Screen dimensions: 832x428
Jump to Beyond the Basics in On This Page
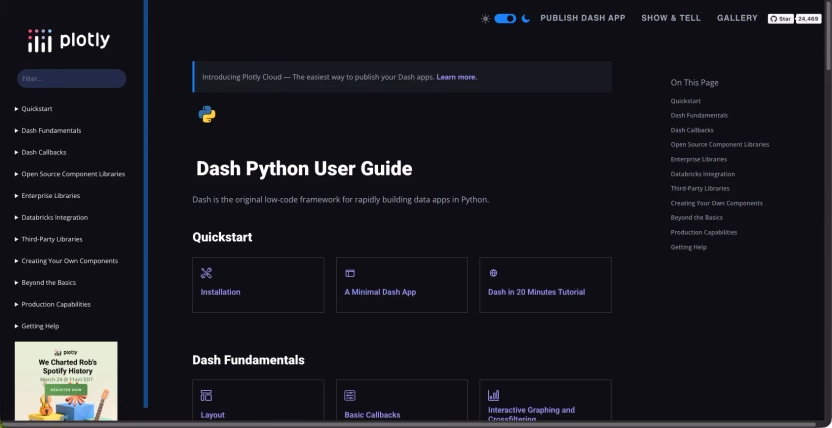(697, 217)
